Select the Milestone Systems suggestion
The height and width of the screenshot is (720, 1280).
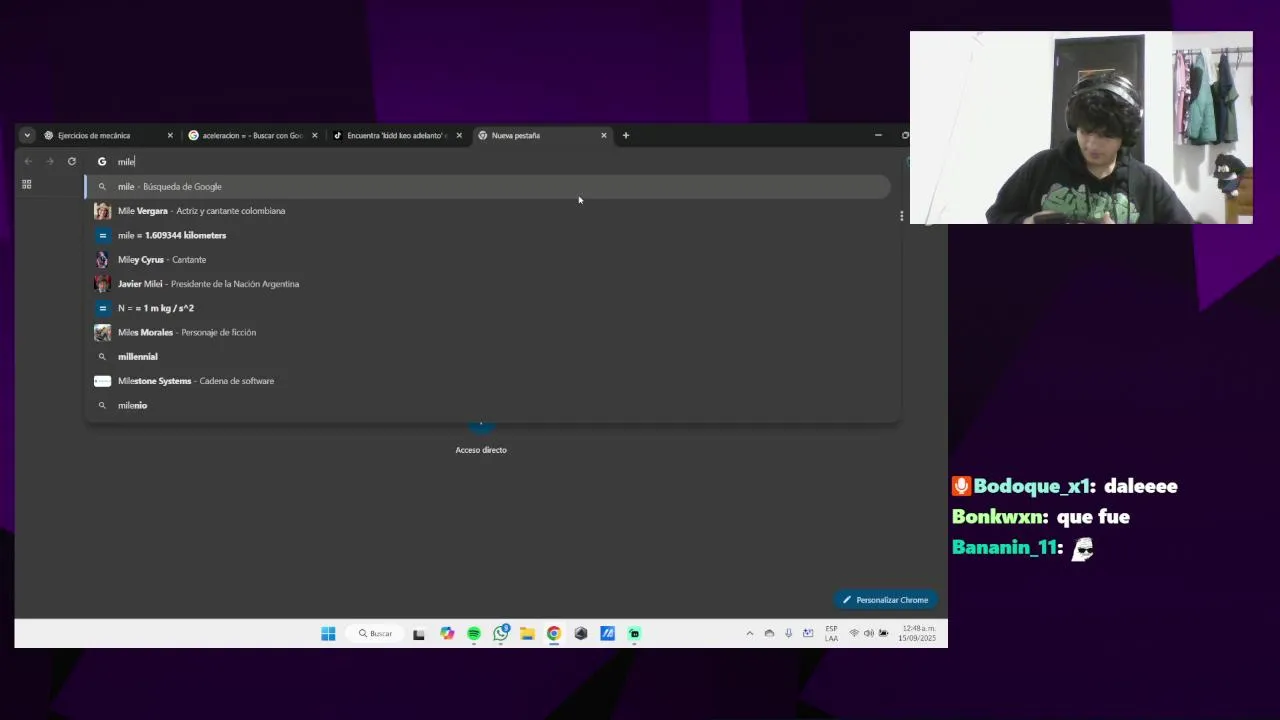point(488,381)
